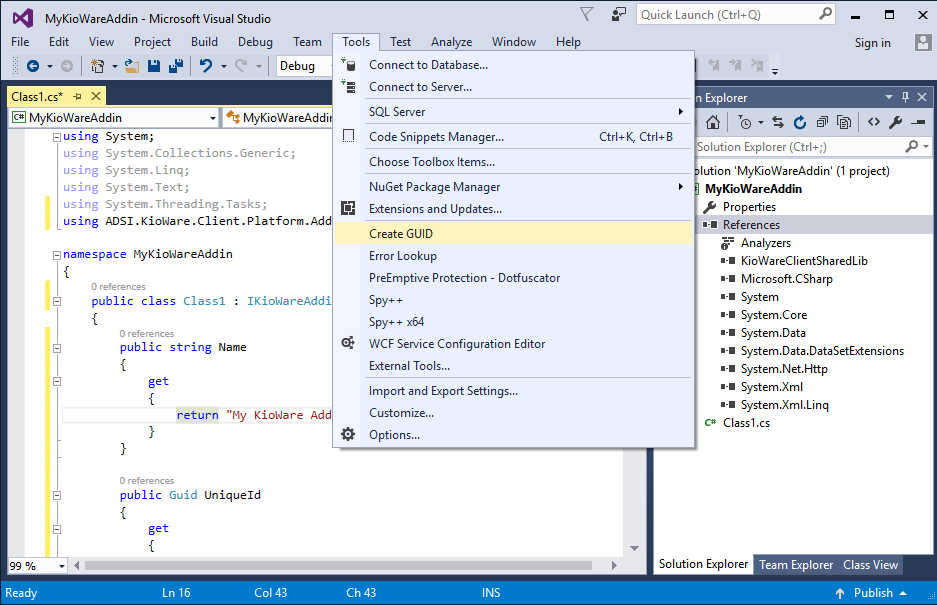The height and width of the screenshot is (605, 937).
Task: Click the account avatar icon beside Sign in
Action: click(923, 42)
